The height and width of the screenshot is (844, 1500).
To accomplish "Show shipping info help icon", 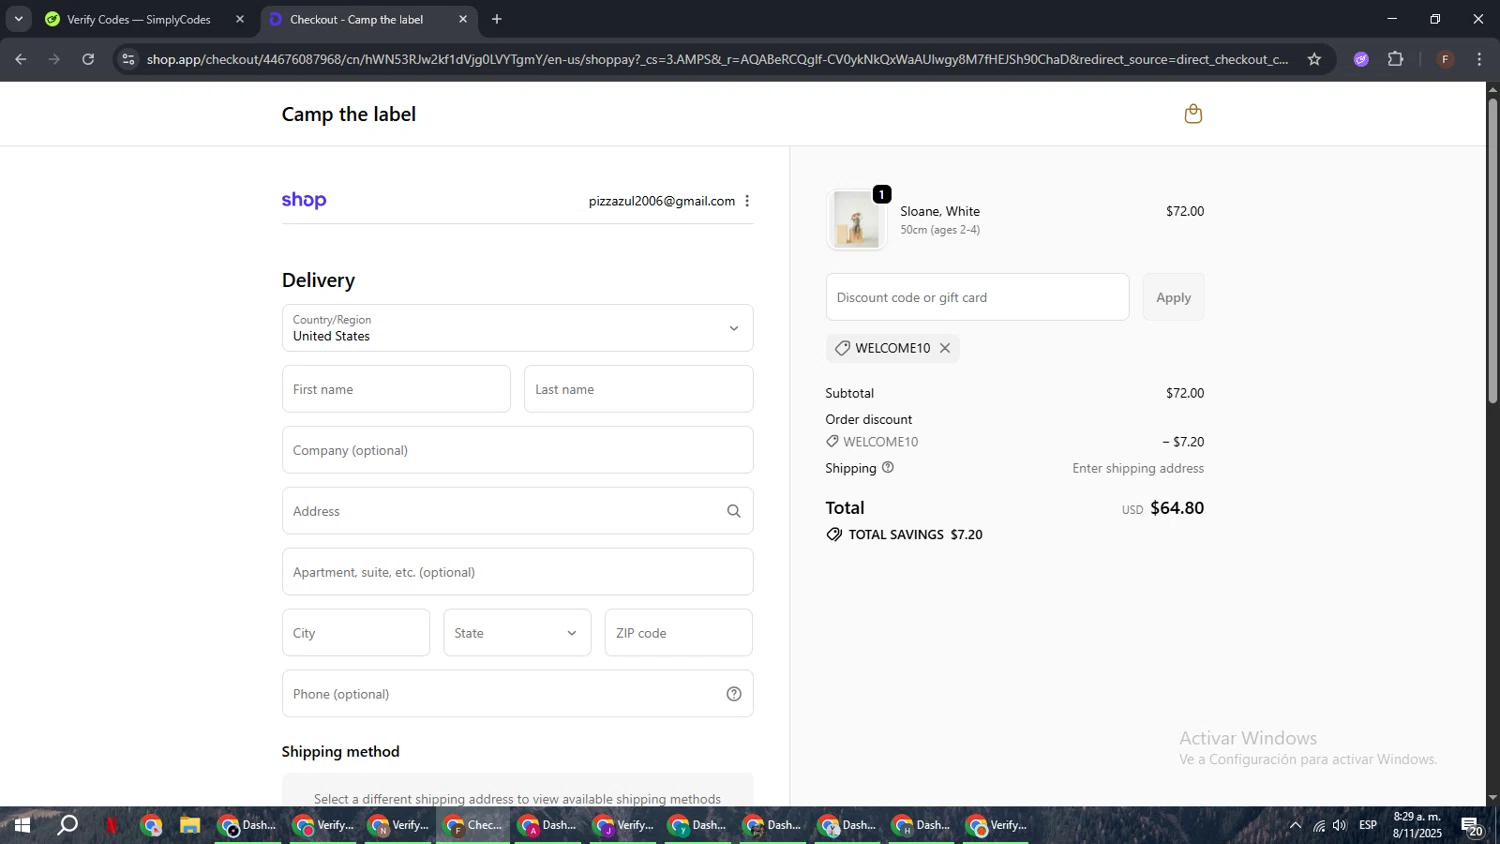I will tap(888, 467).
